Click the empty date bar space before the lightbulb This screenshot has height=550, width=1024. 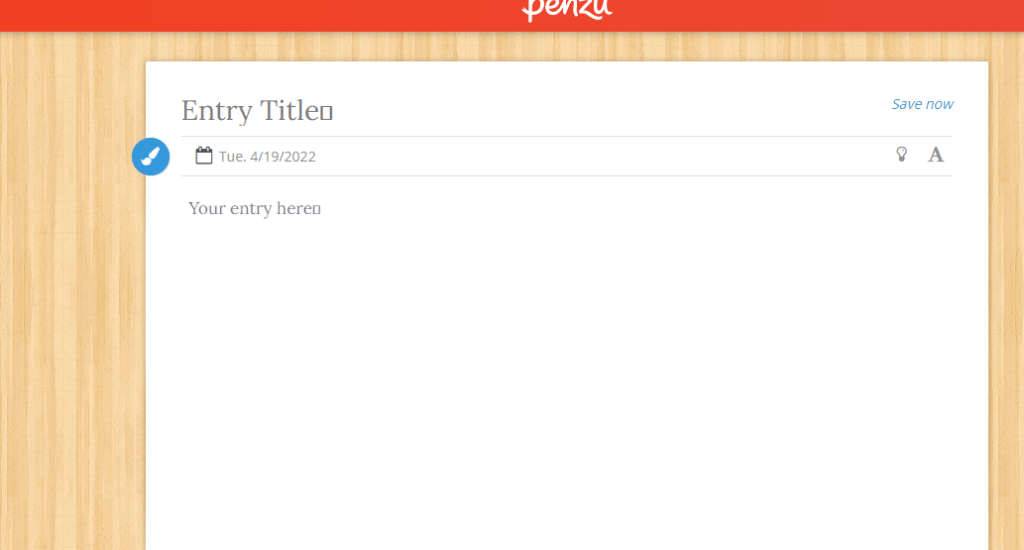(600, 156)
